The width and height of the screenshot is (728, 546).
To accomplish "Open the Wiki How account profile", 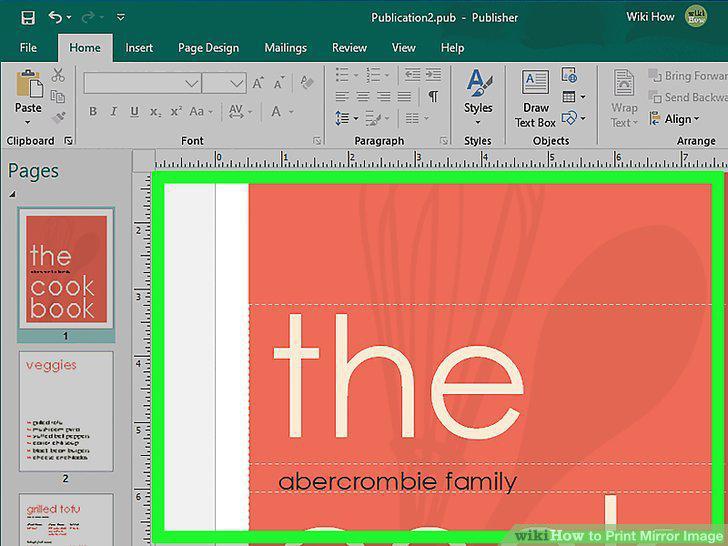I will pyautogui.click(x=666, y=17).
